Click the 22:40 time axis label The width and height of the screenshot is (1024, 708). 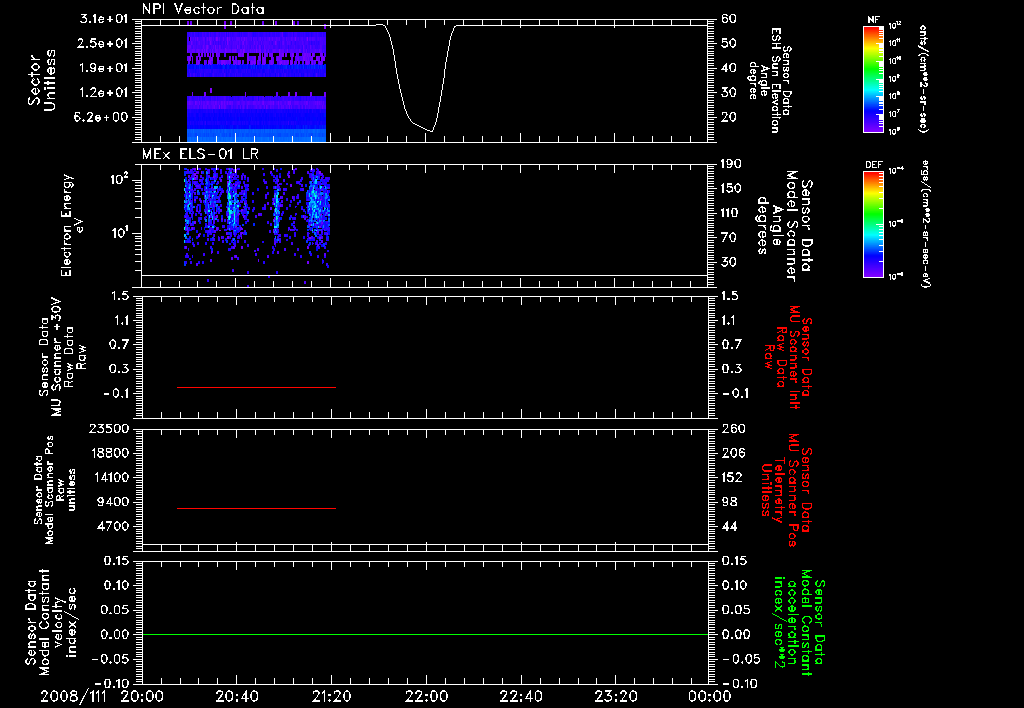521,696
